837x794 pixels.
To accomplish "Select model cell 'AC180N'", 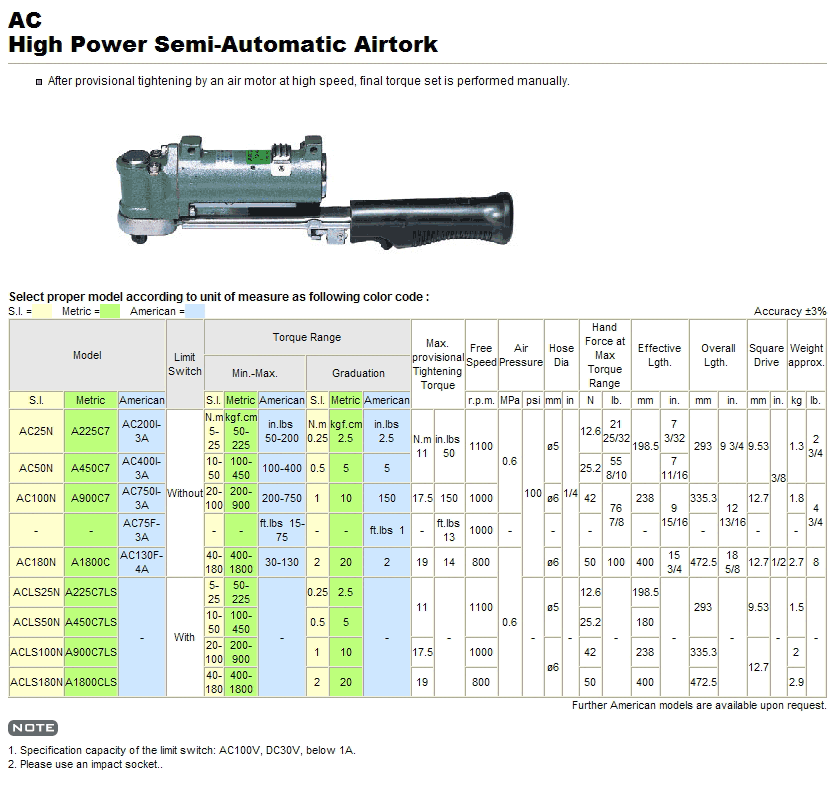I will 36,562.
